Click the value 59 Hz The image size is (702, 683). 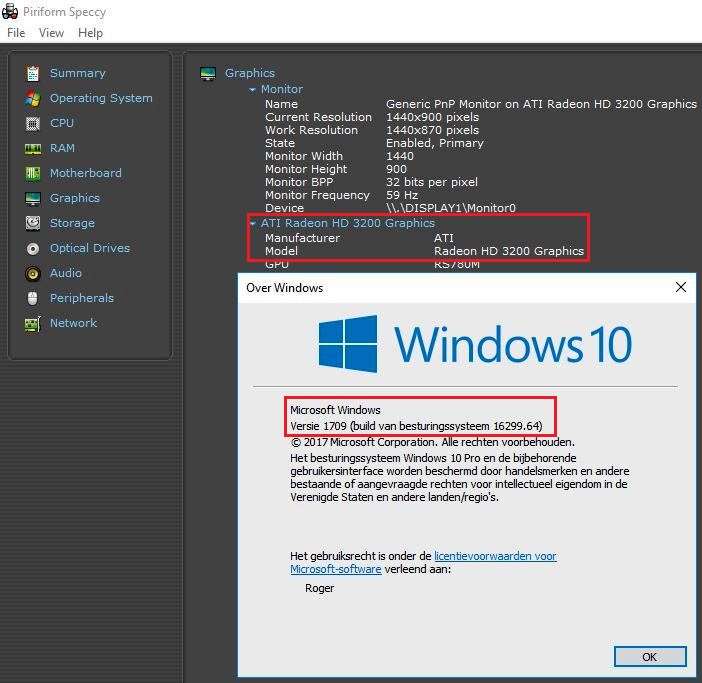(x=402, y=195)
